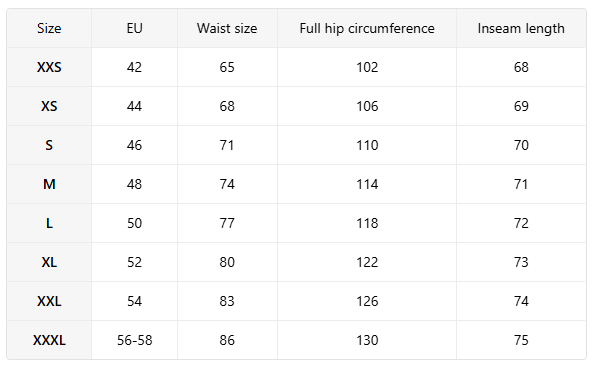Click the Full hip circumference header
The image size is (593, 365).
click(x=367, y=28)
